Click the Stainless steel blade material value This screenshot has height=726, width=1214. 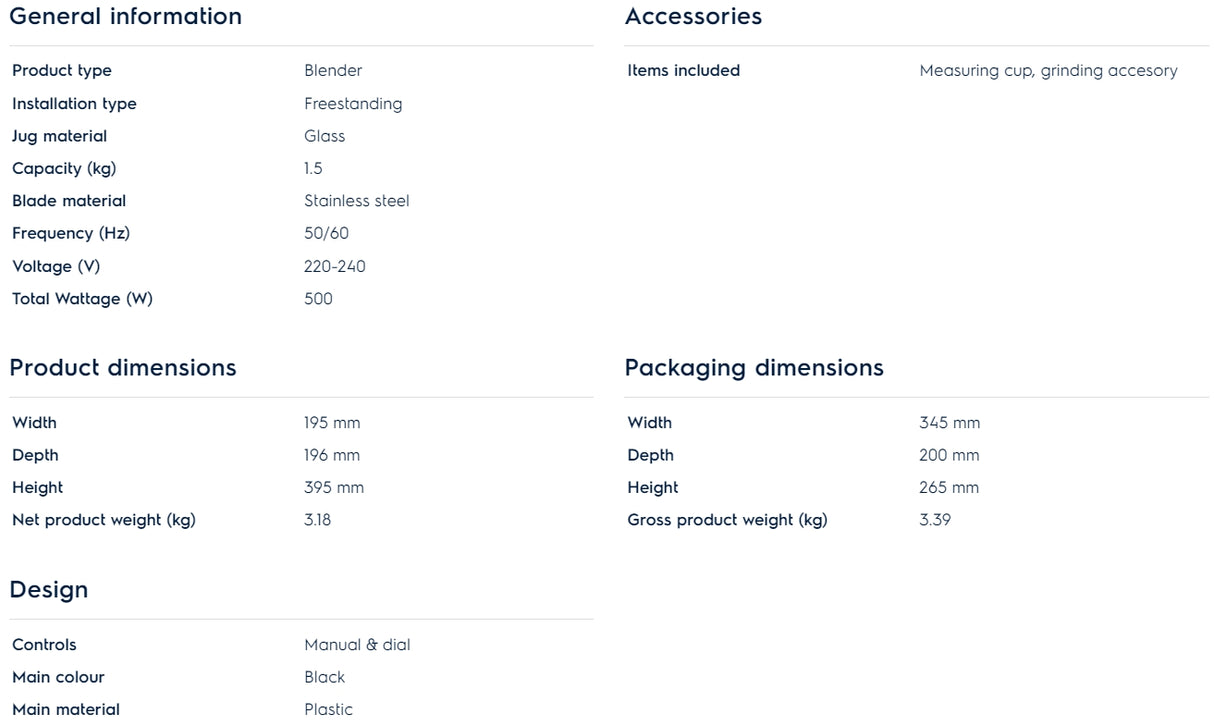[356, 201]
